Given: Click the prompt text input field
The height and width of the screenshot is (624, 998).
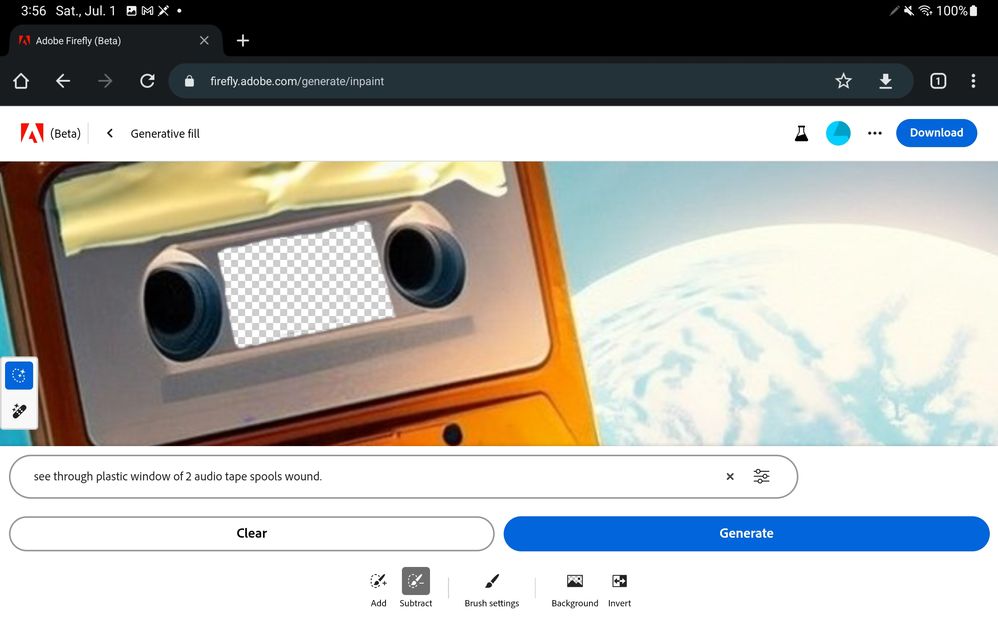Looking at the screenshot, I should tap(404, 476).
